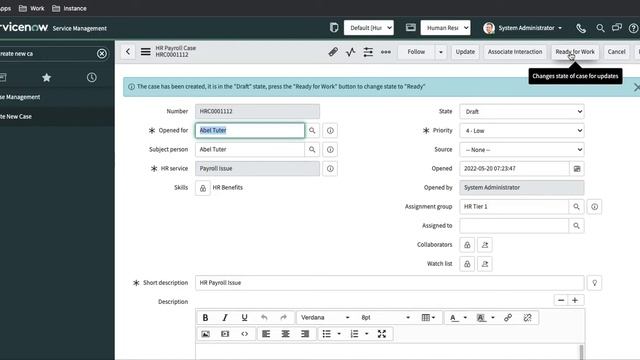Open the Source dropdown

[x=522, y=150]
